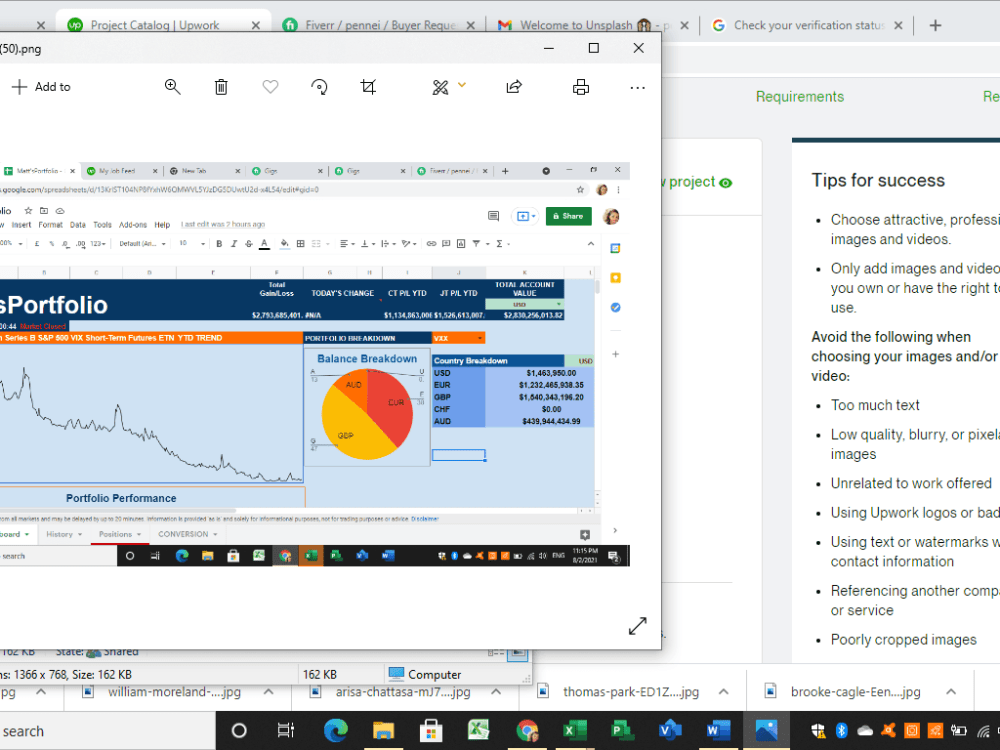Rotate the image using the rotate icon
The height and width of the screenshot is (750, 1000).
(x=320, y=87)
